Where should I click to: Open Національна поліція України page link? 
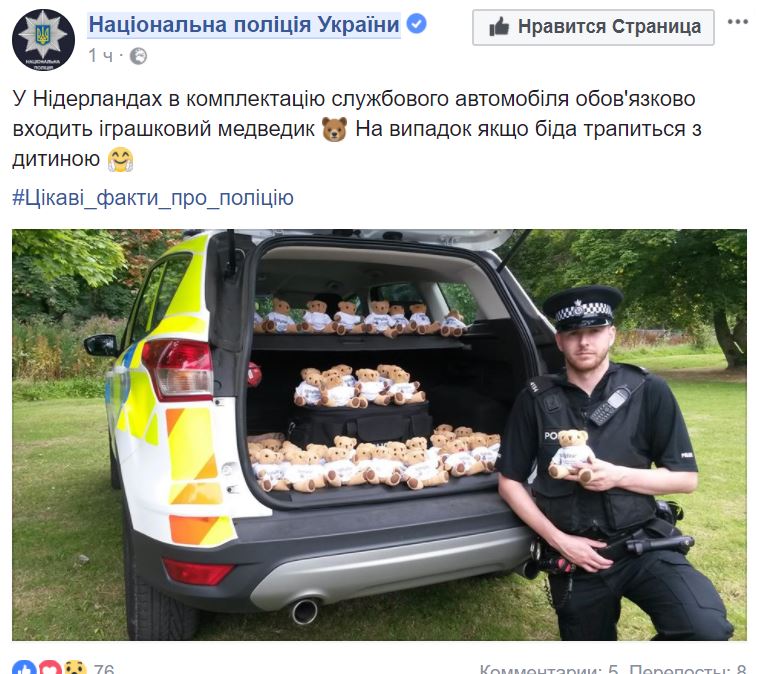coord(244,25)
